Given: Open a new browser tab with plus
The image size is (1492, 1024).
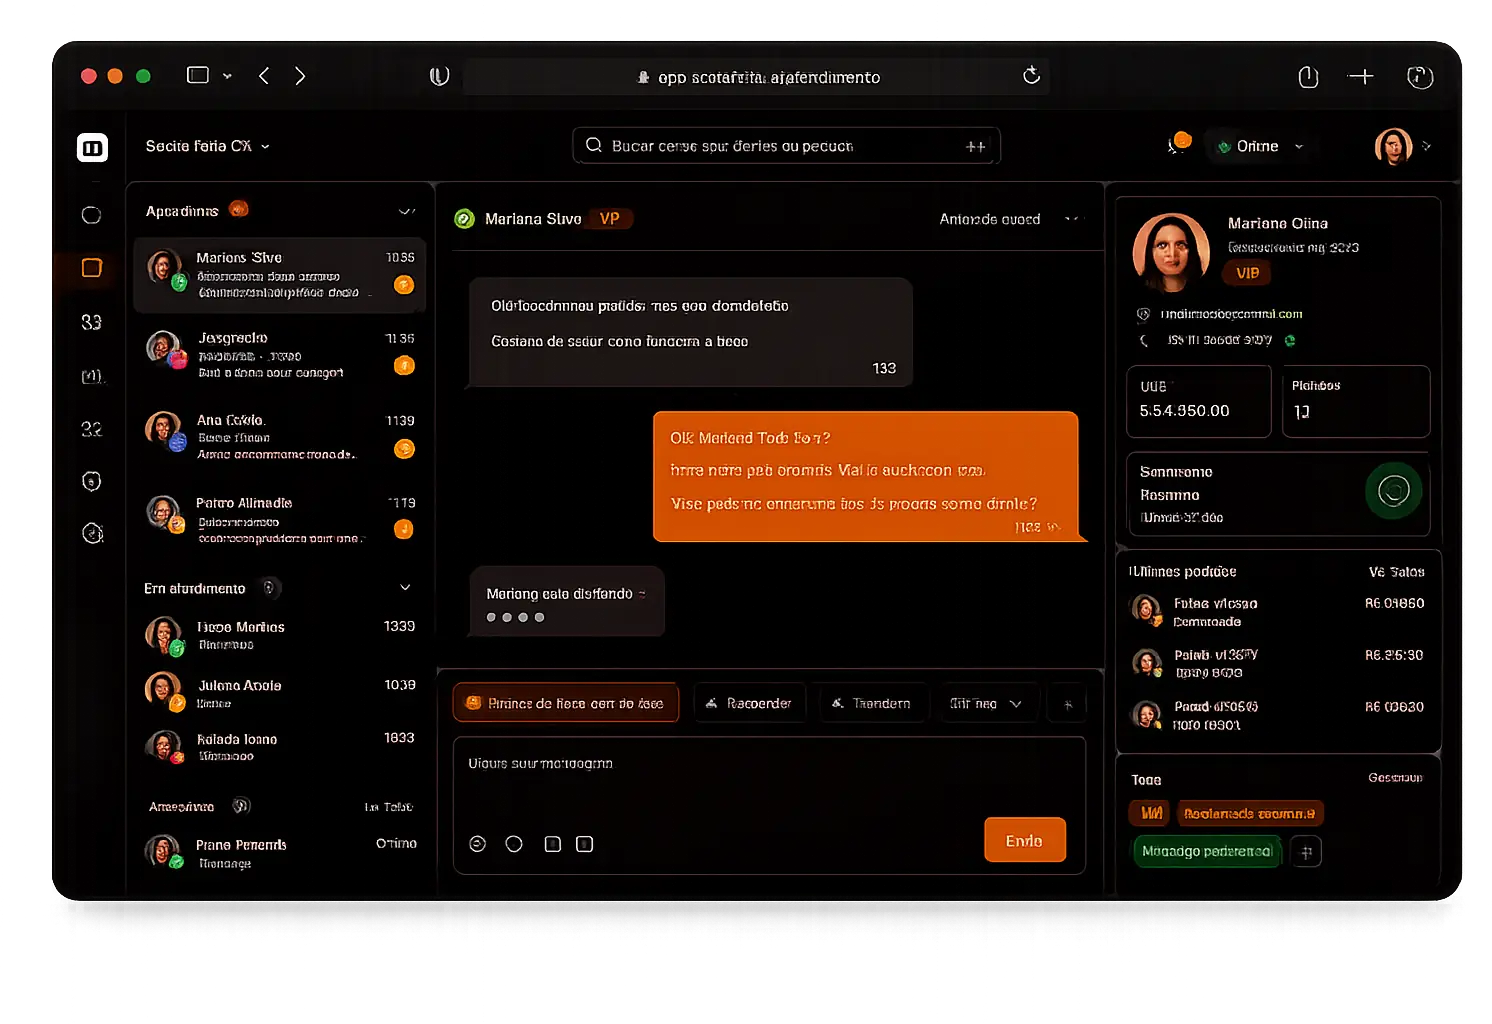Looking at the screenshot, I should coord(1361,76).
